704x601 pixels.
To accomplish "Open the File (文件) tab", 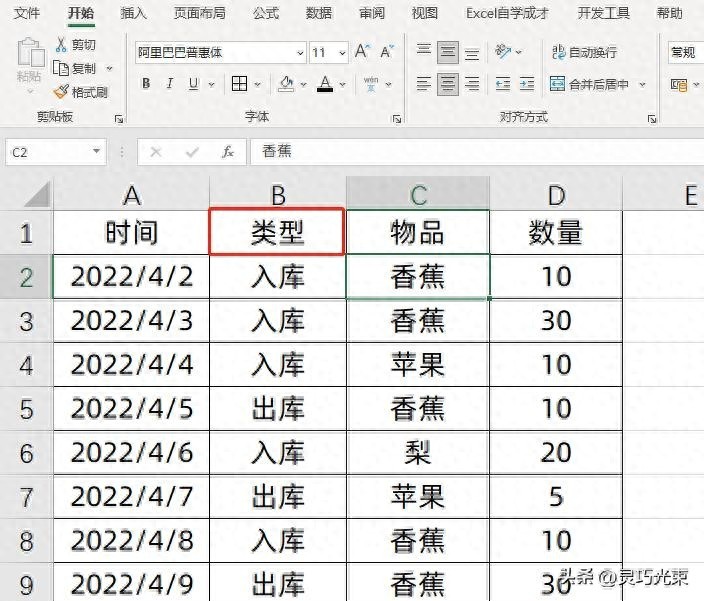I will 26,13.
